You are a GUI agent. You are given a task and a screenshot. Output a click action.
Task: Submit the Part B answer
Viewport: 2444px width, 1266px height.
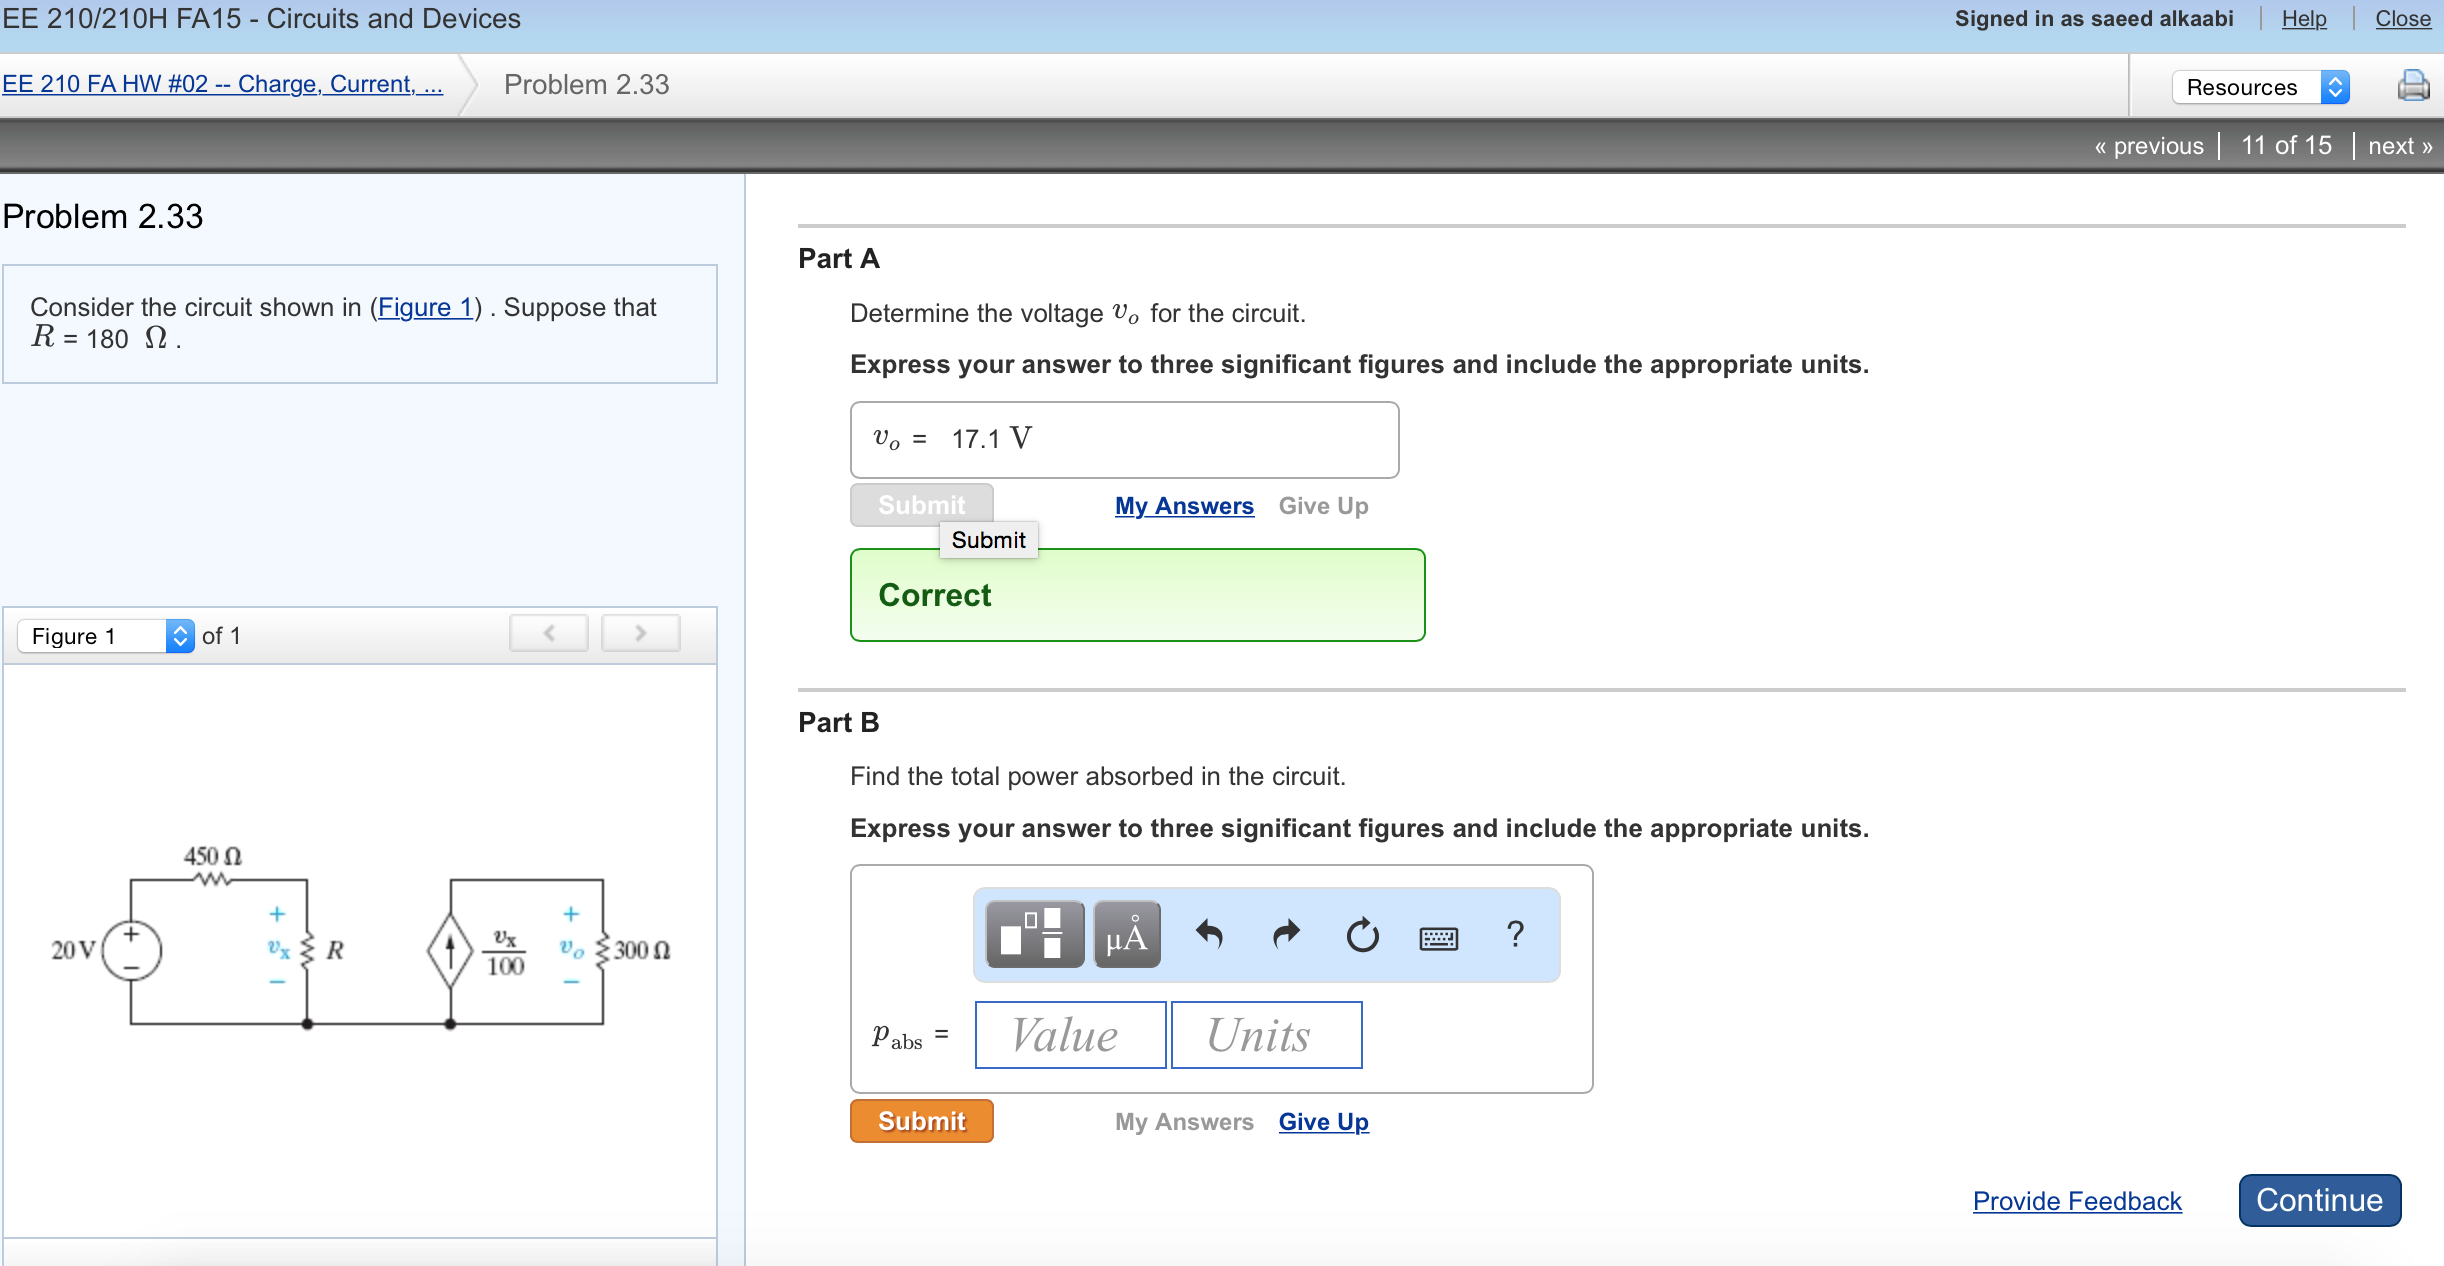pos(921,1121)
